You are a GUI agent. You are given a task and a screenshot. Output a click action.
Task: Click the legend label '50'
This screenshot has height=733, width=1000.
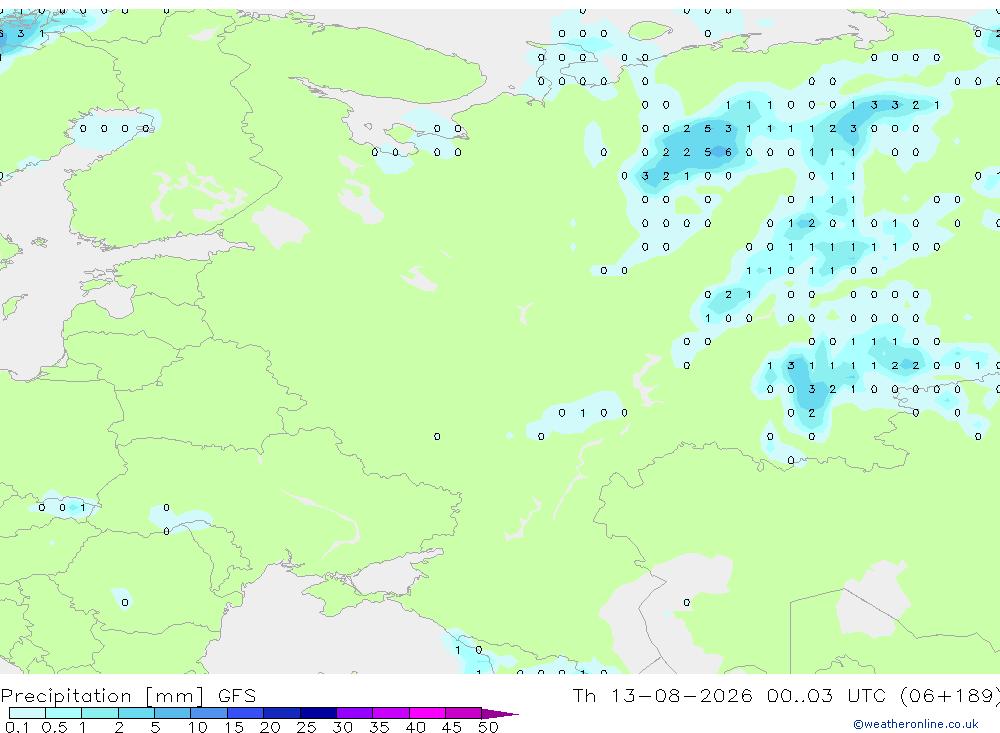click(488, 727)
